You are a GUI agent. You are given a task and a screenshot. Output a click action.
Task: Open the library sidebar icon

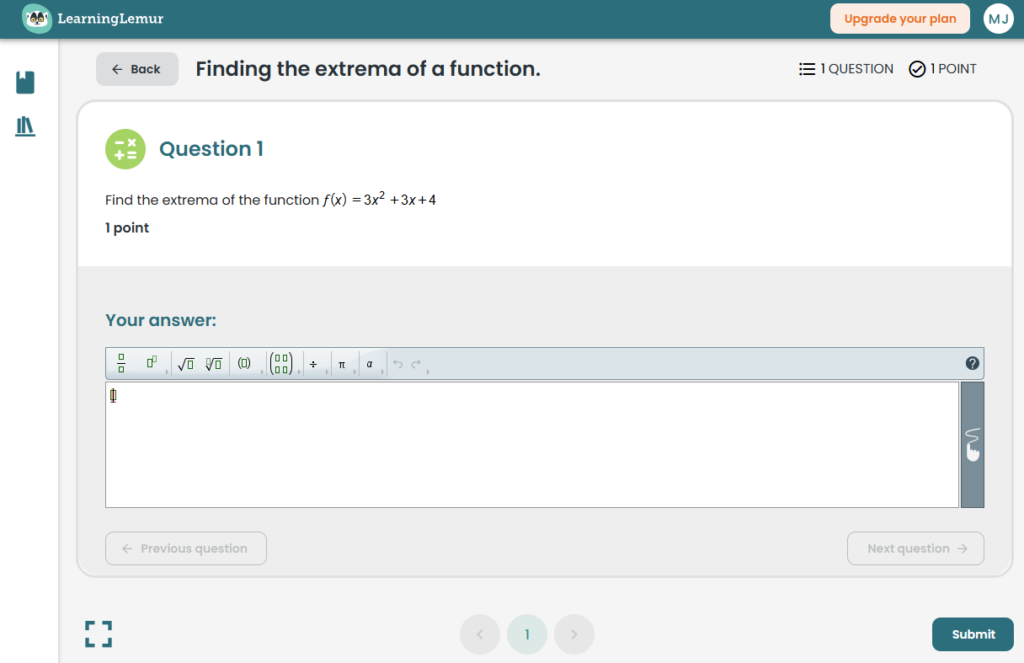[x=25, y=127]
